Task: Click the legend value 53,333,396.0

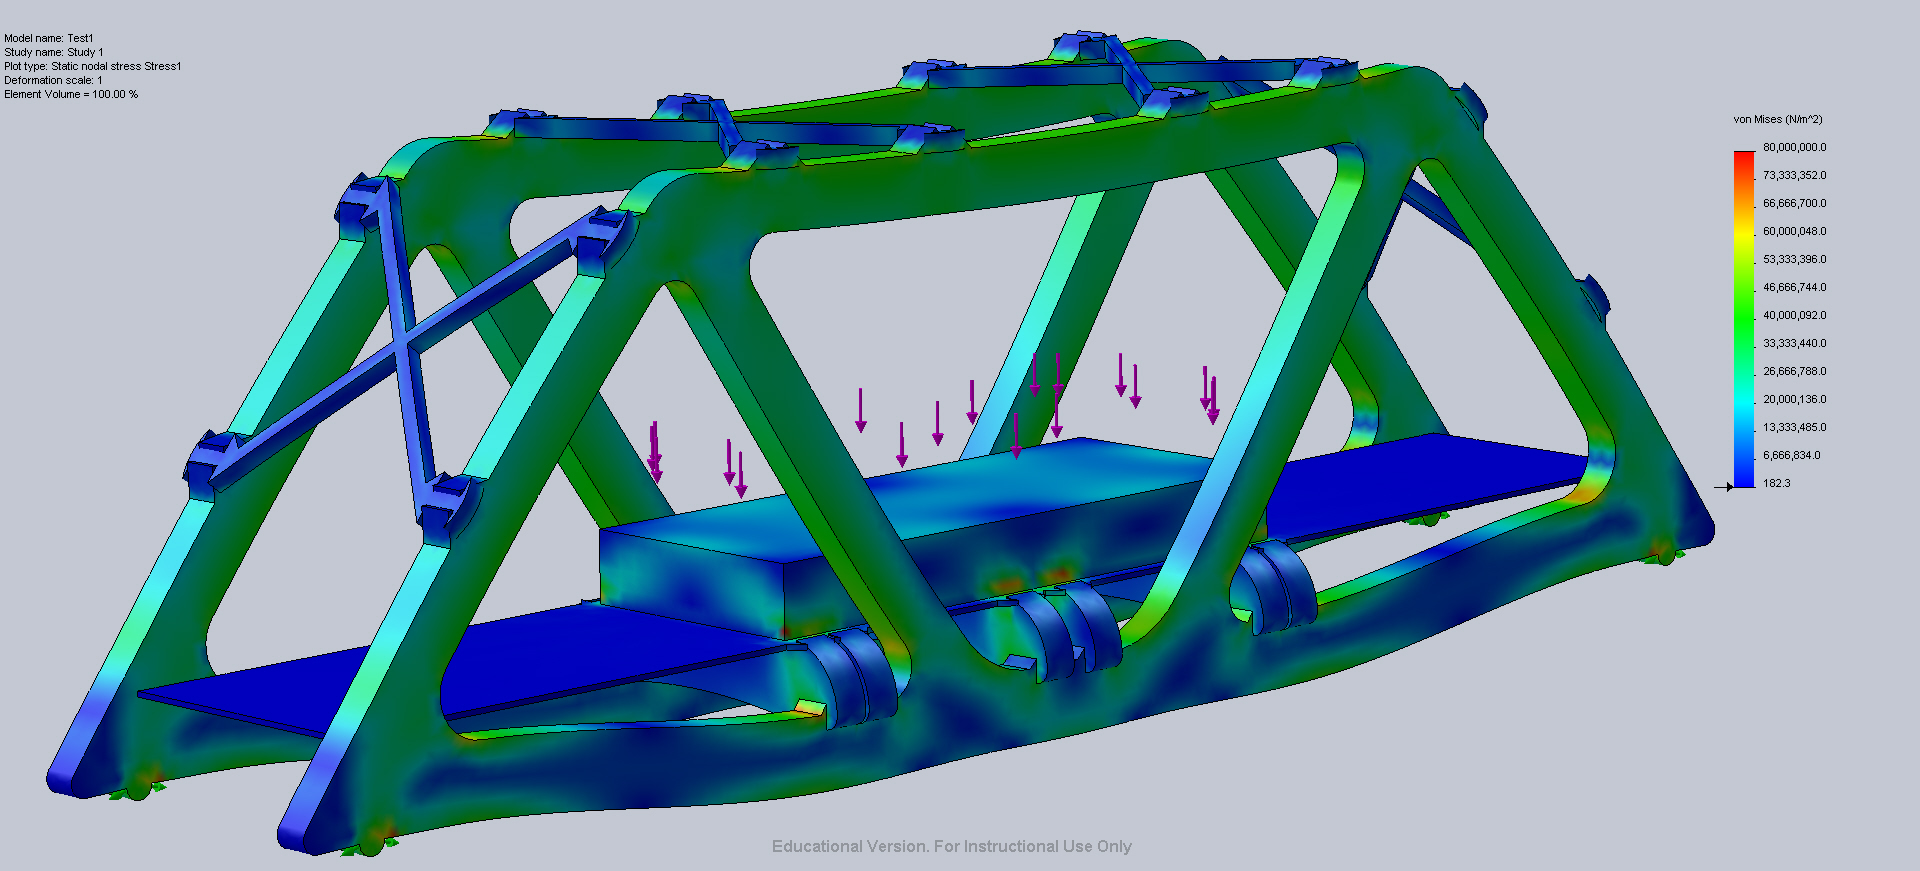Action: (1794, 259)
